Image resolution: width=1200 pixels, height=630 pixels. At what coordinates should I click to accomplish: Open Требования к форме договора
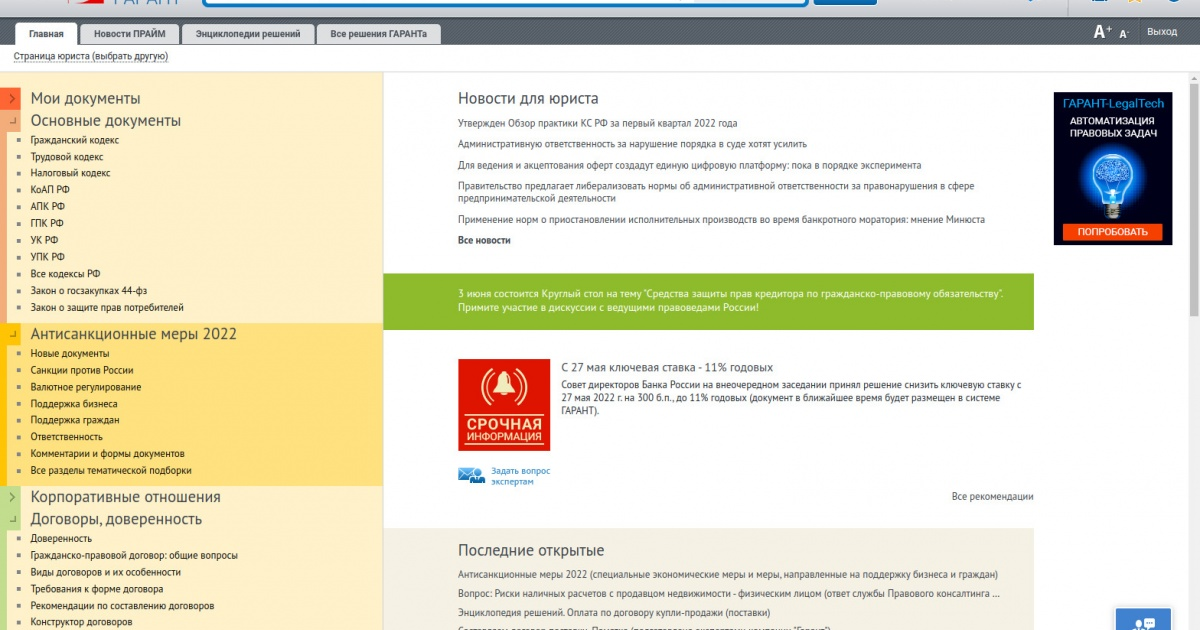pos(98,589)
